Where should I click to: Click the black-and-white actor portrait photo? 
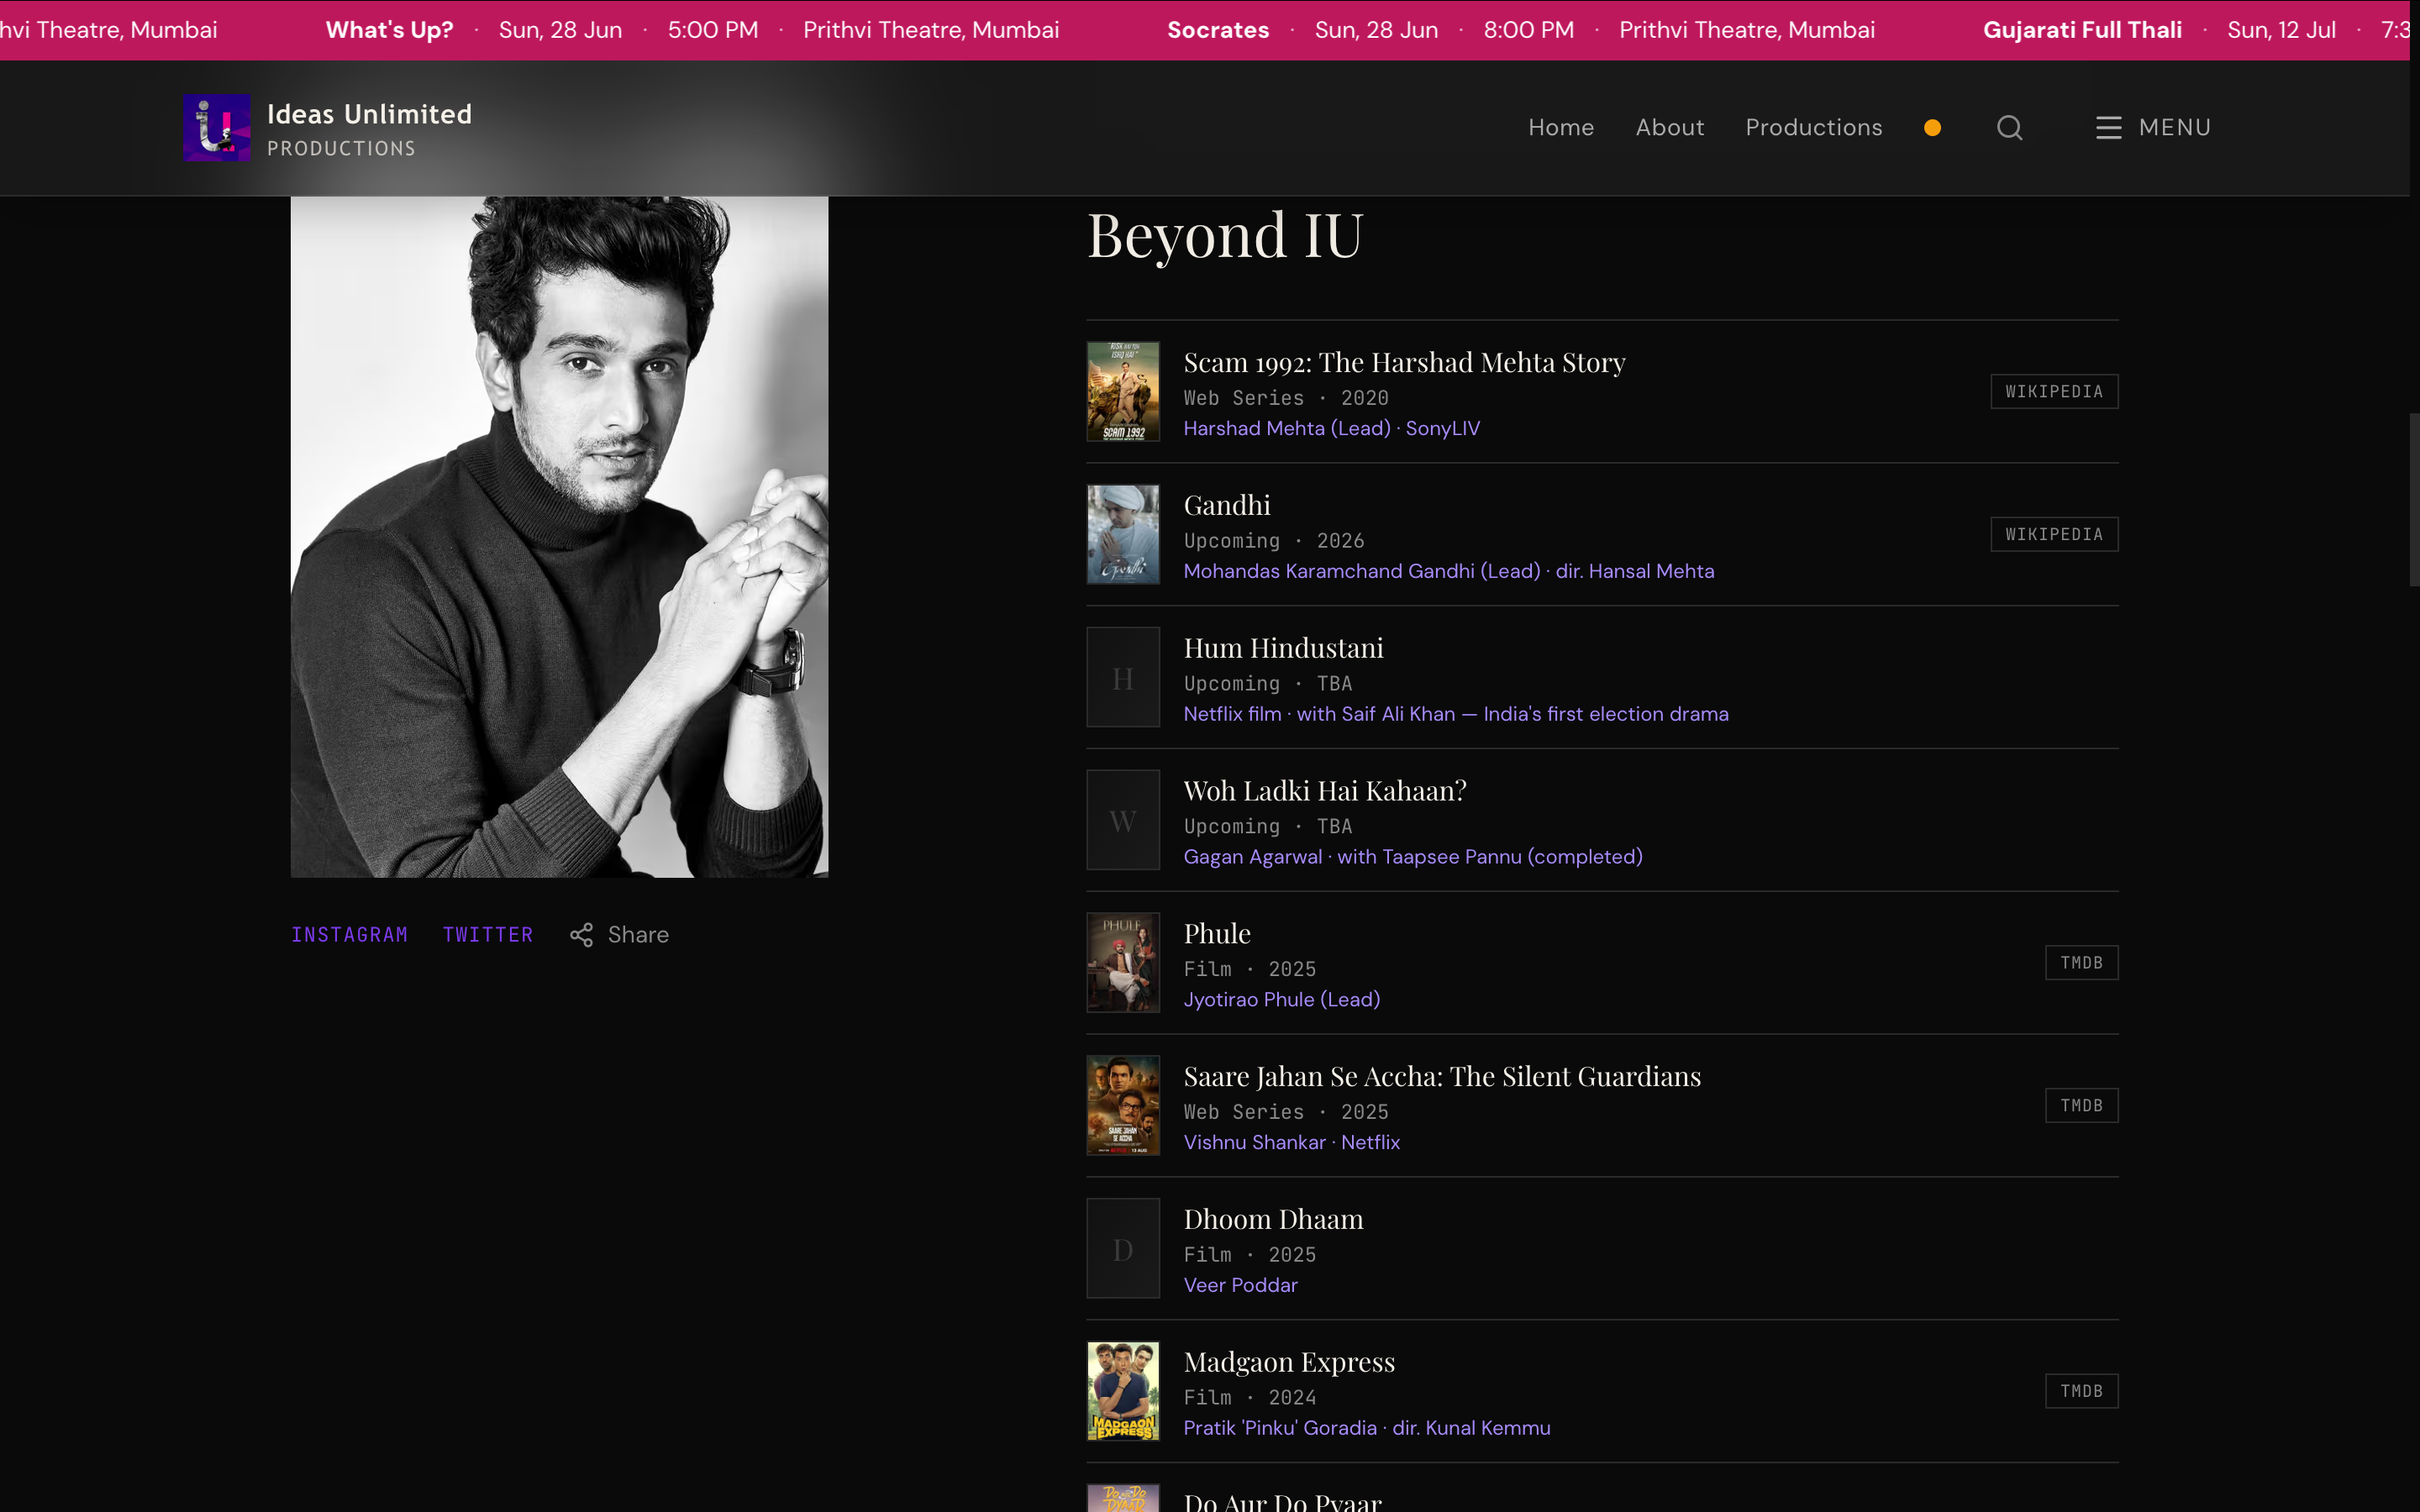point(559,536)
